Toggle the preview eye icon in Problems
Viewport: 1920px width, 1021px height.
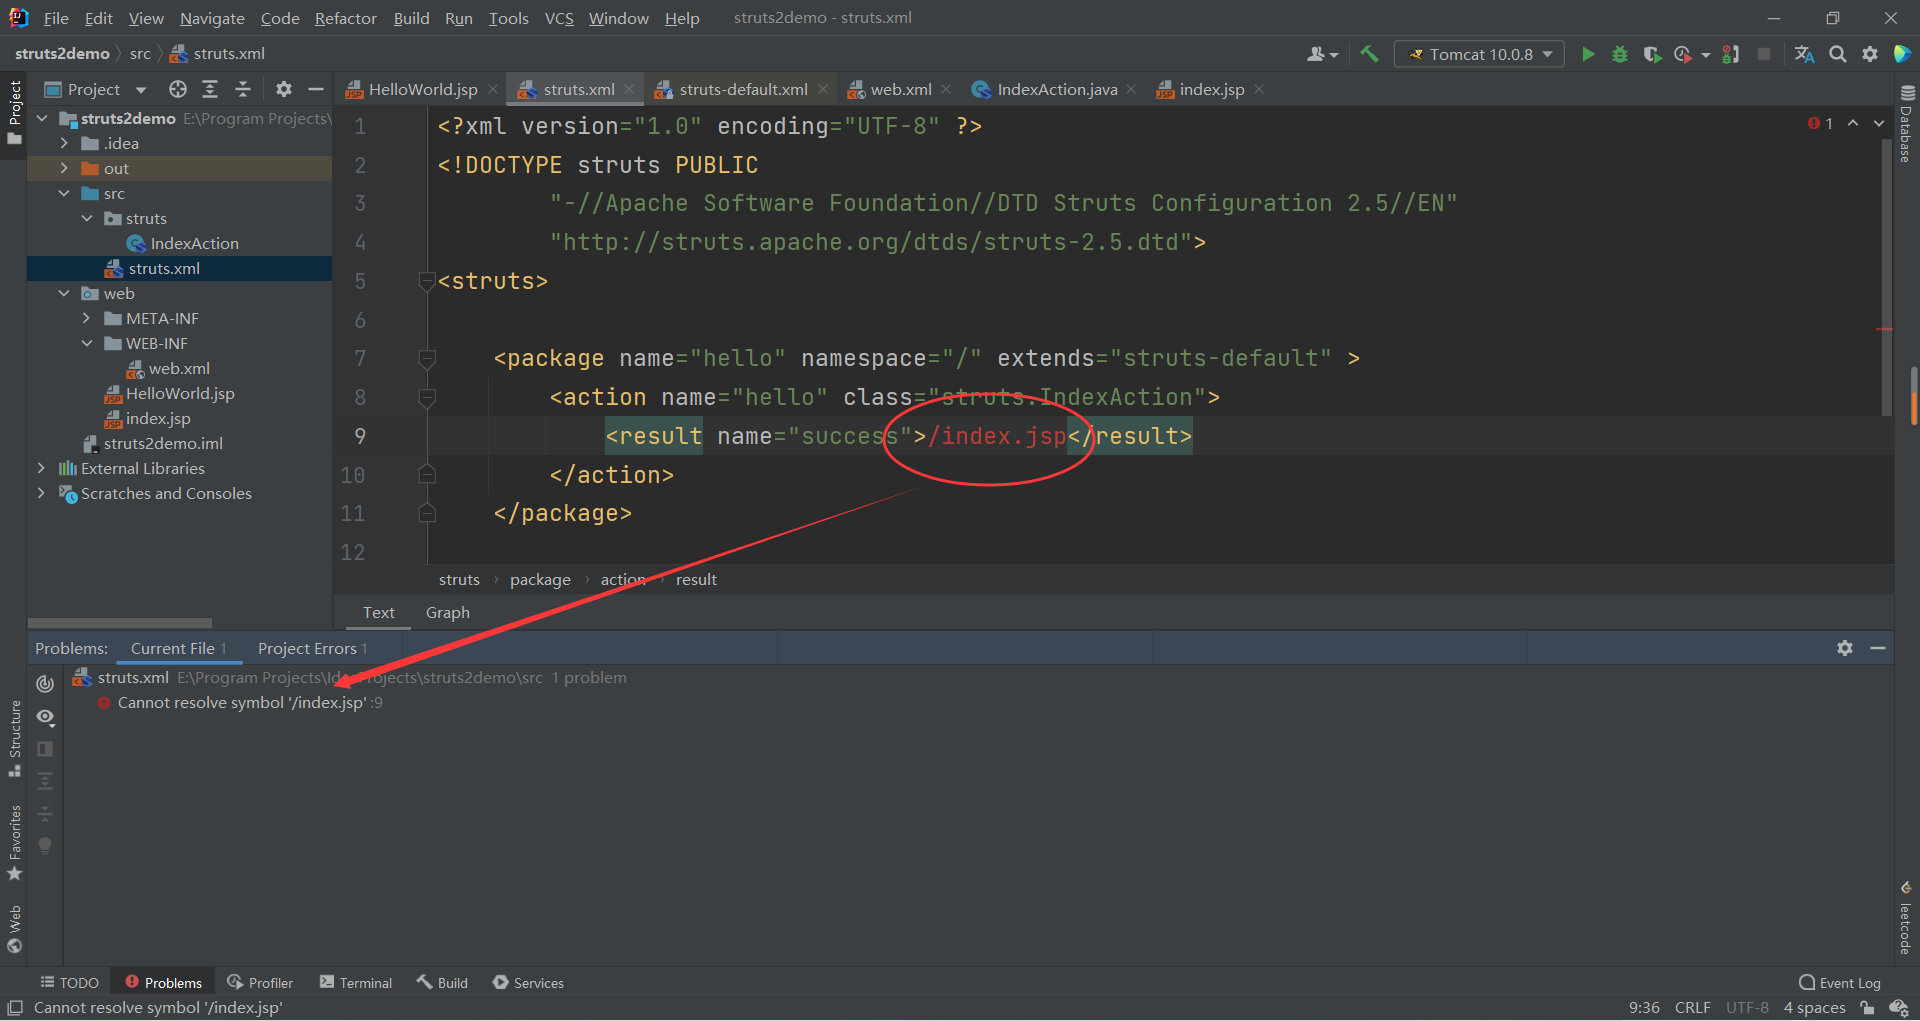click(x=45, y=717)
